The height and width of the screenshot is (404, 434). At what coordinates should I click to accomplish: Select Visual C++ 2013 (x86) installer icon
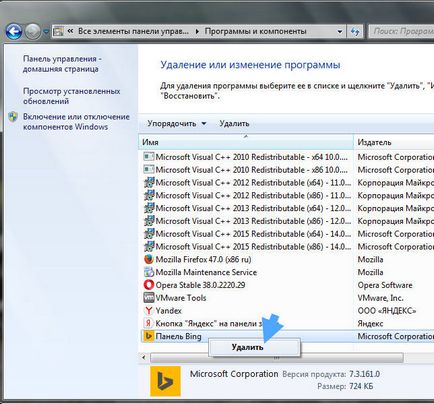[x=149, y=221]
